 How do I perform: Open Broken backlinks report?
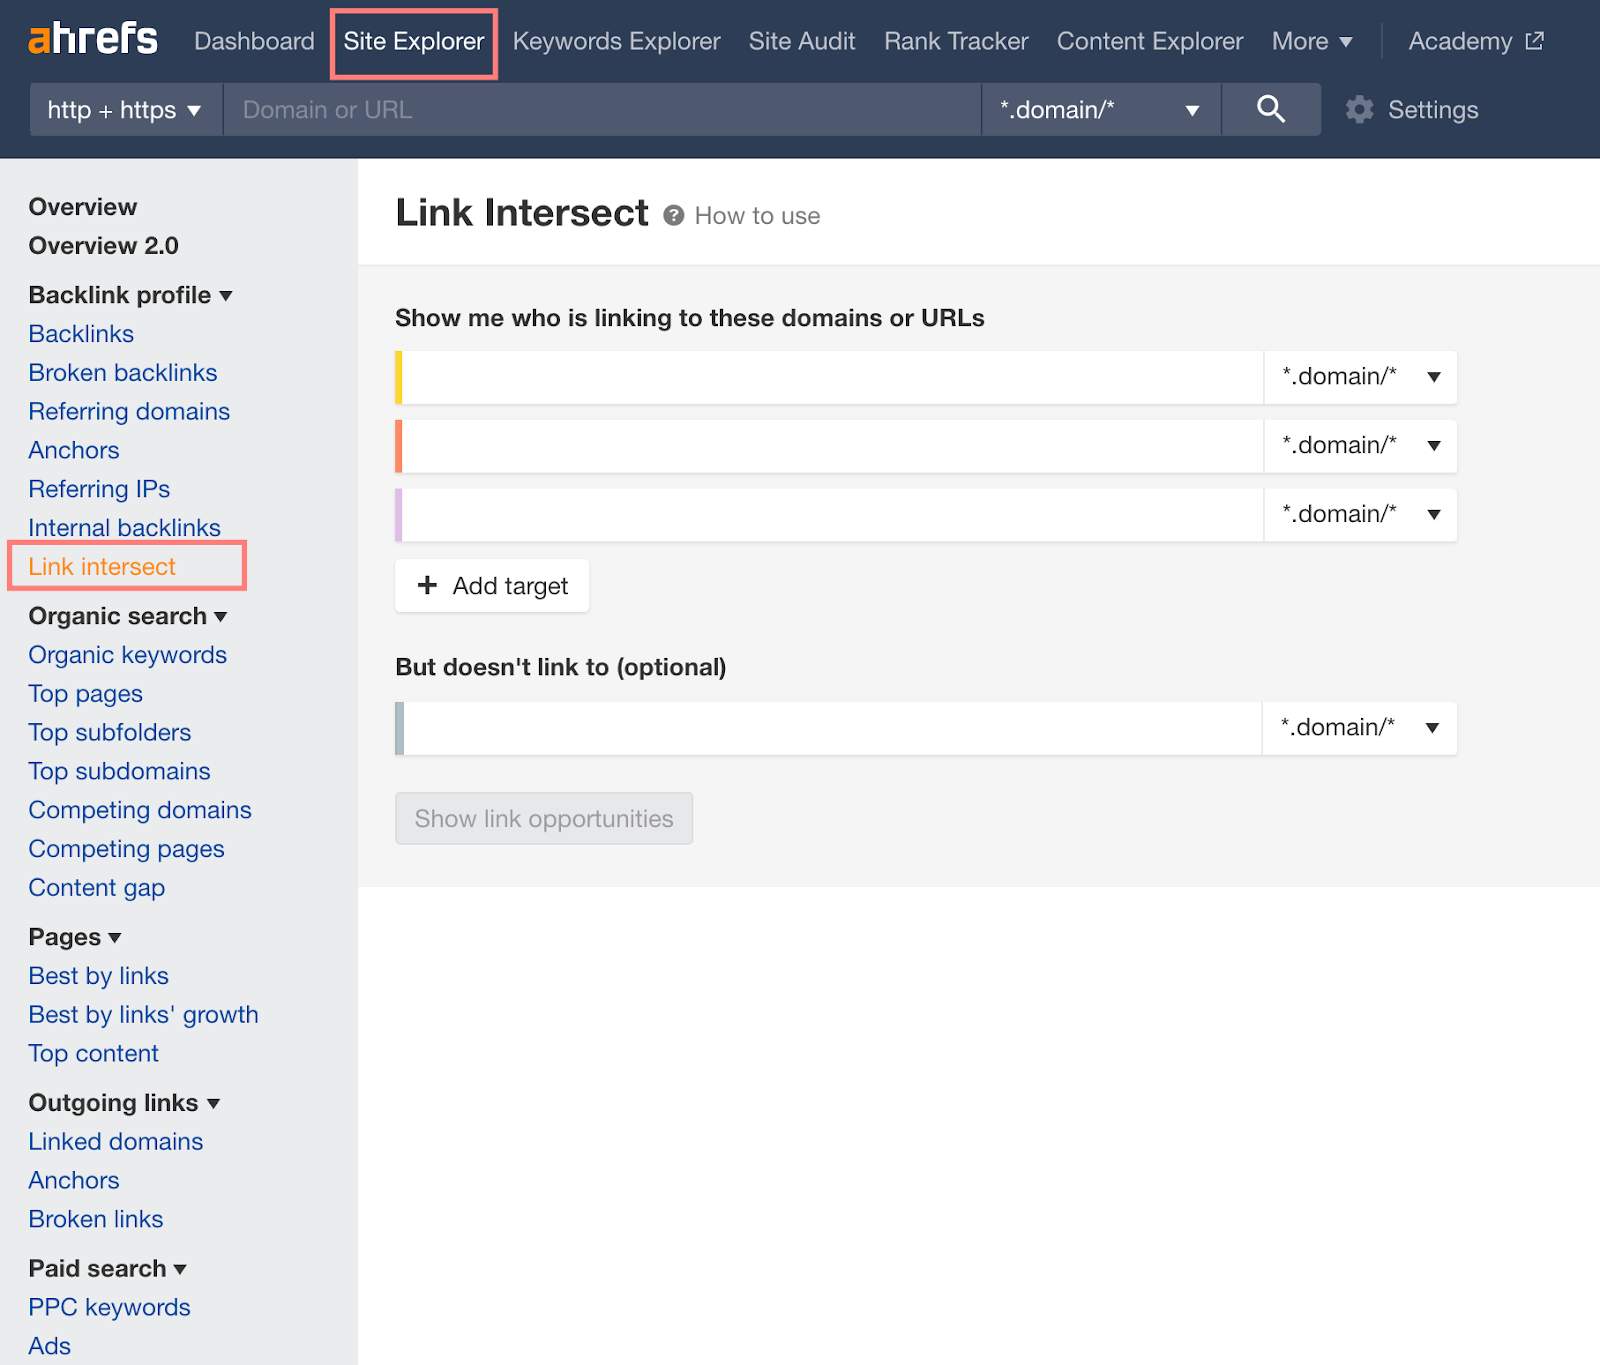click(123, 373)
